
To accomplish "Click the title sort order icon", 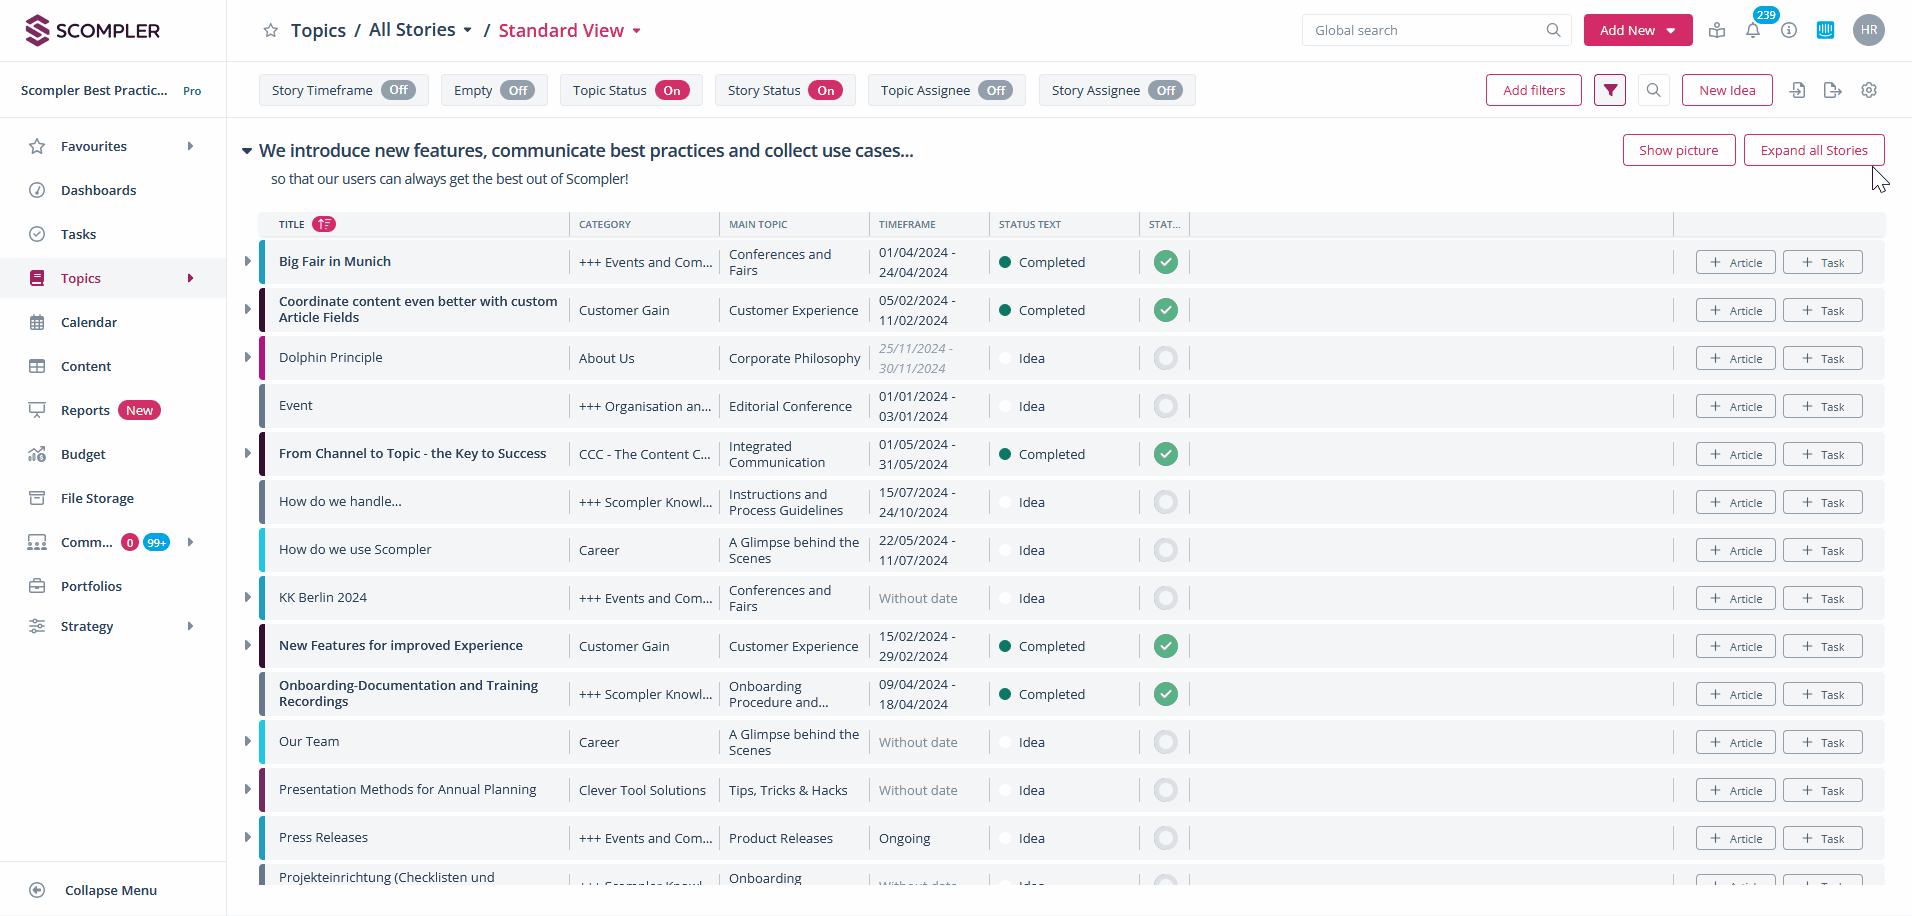I will point(324,224).
